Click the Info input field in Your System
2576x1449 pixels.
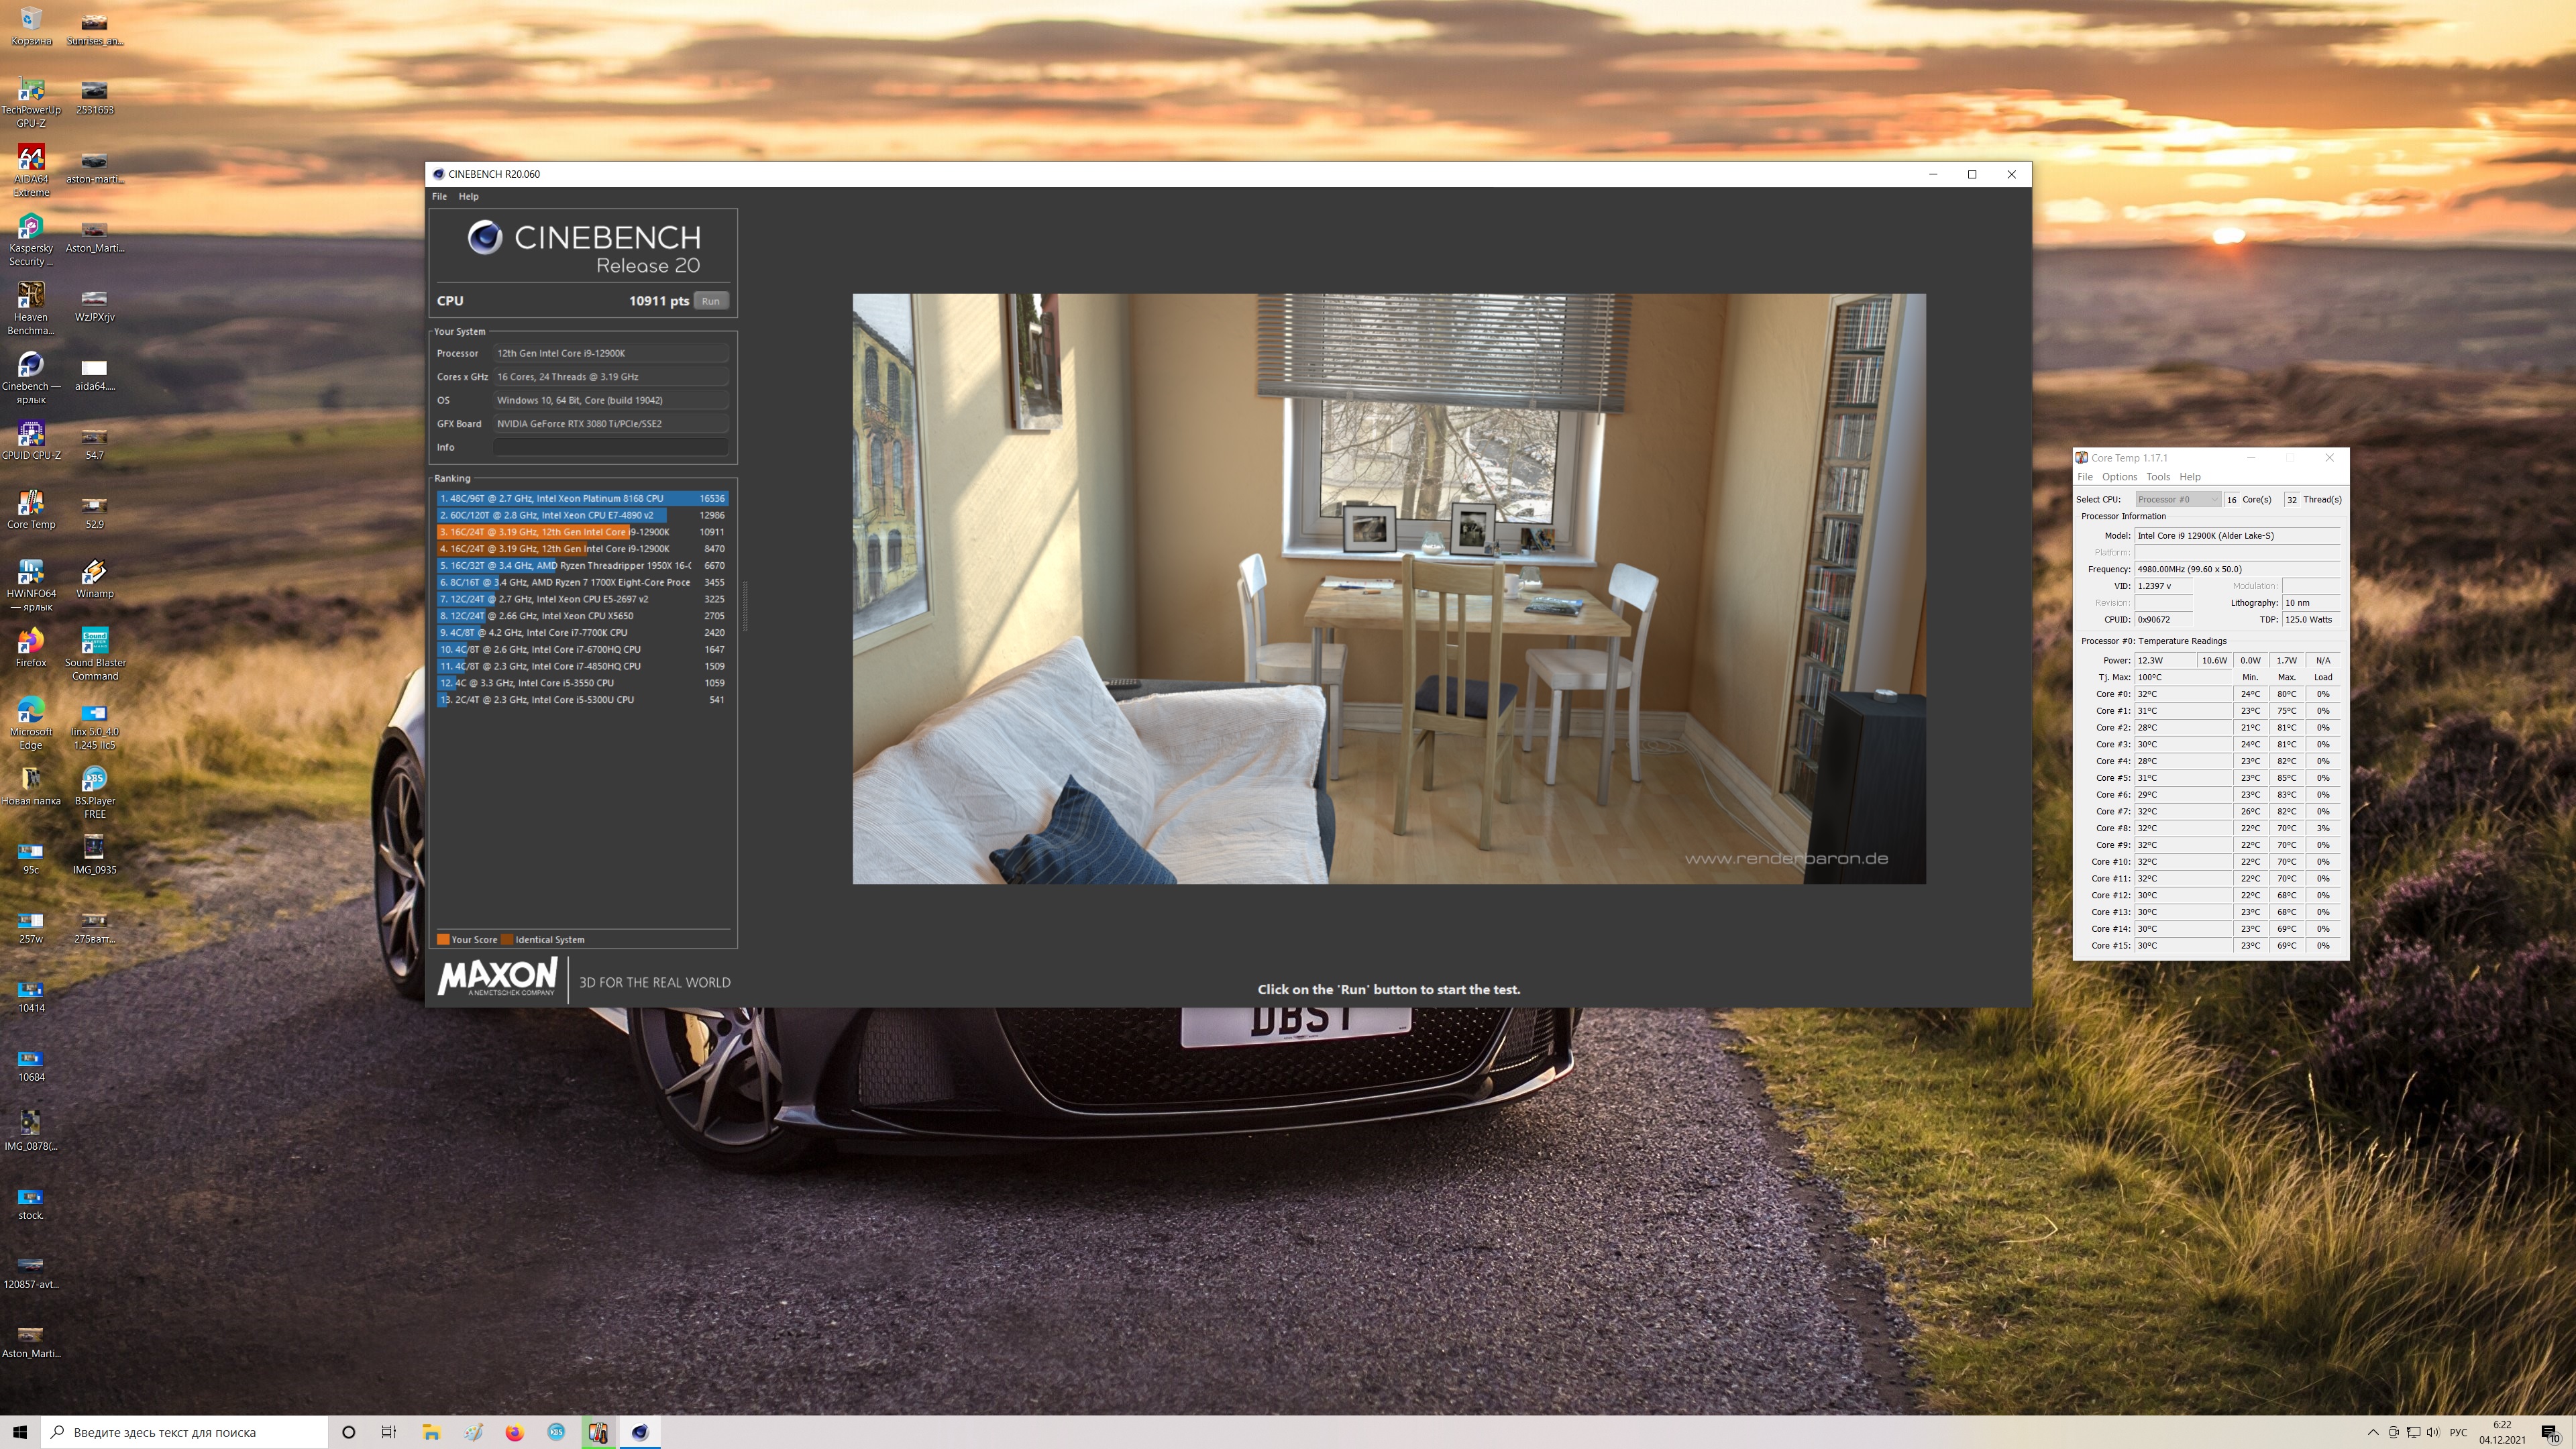pyautogui.click(x=609, y=447)
